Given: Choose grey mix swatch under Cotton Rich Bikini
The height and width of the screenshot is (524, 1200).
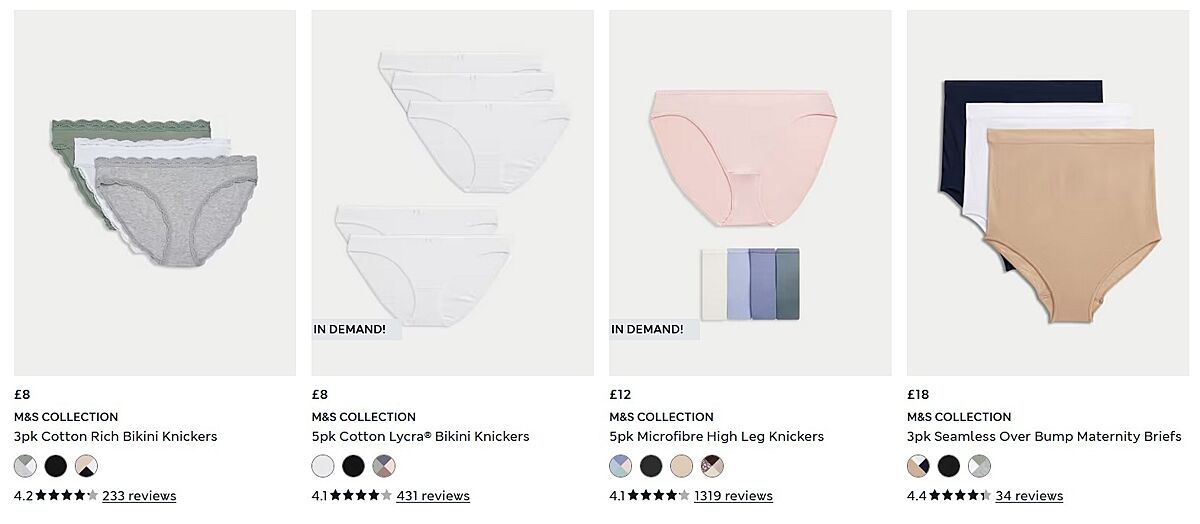Looking at the screenshot, I should pos(26,466).
